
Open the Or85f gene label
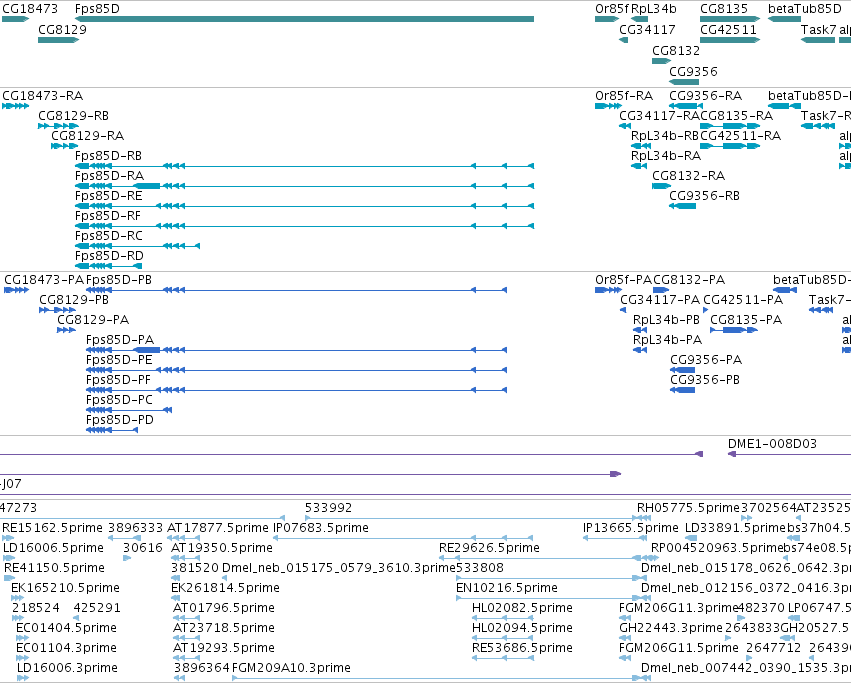click(x=612, y=9)
